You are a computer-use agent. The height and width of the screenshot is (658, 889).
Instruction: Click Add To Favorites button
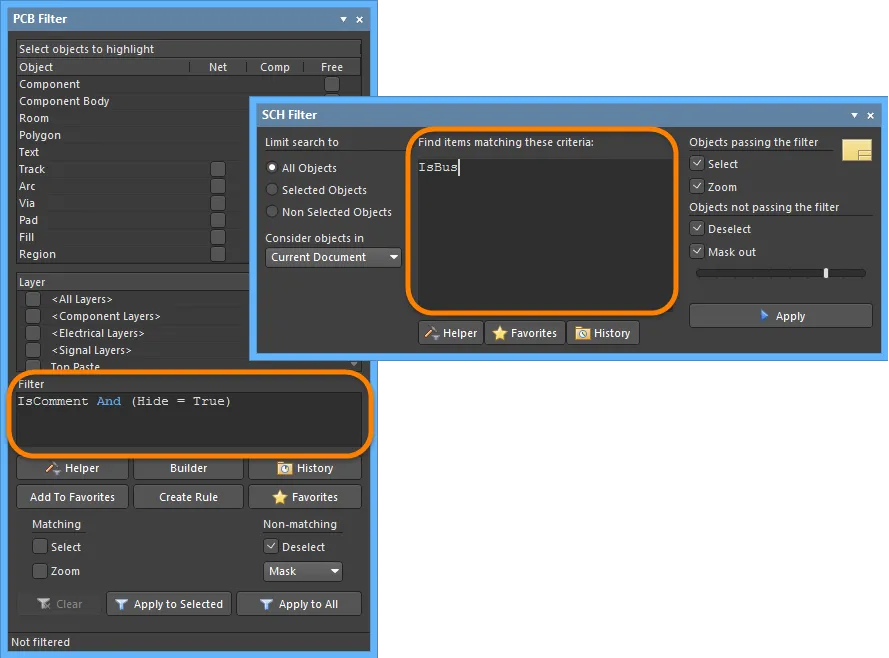(73, 497)
